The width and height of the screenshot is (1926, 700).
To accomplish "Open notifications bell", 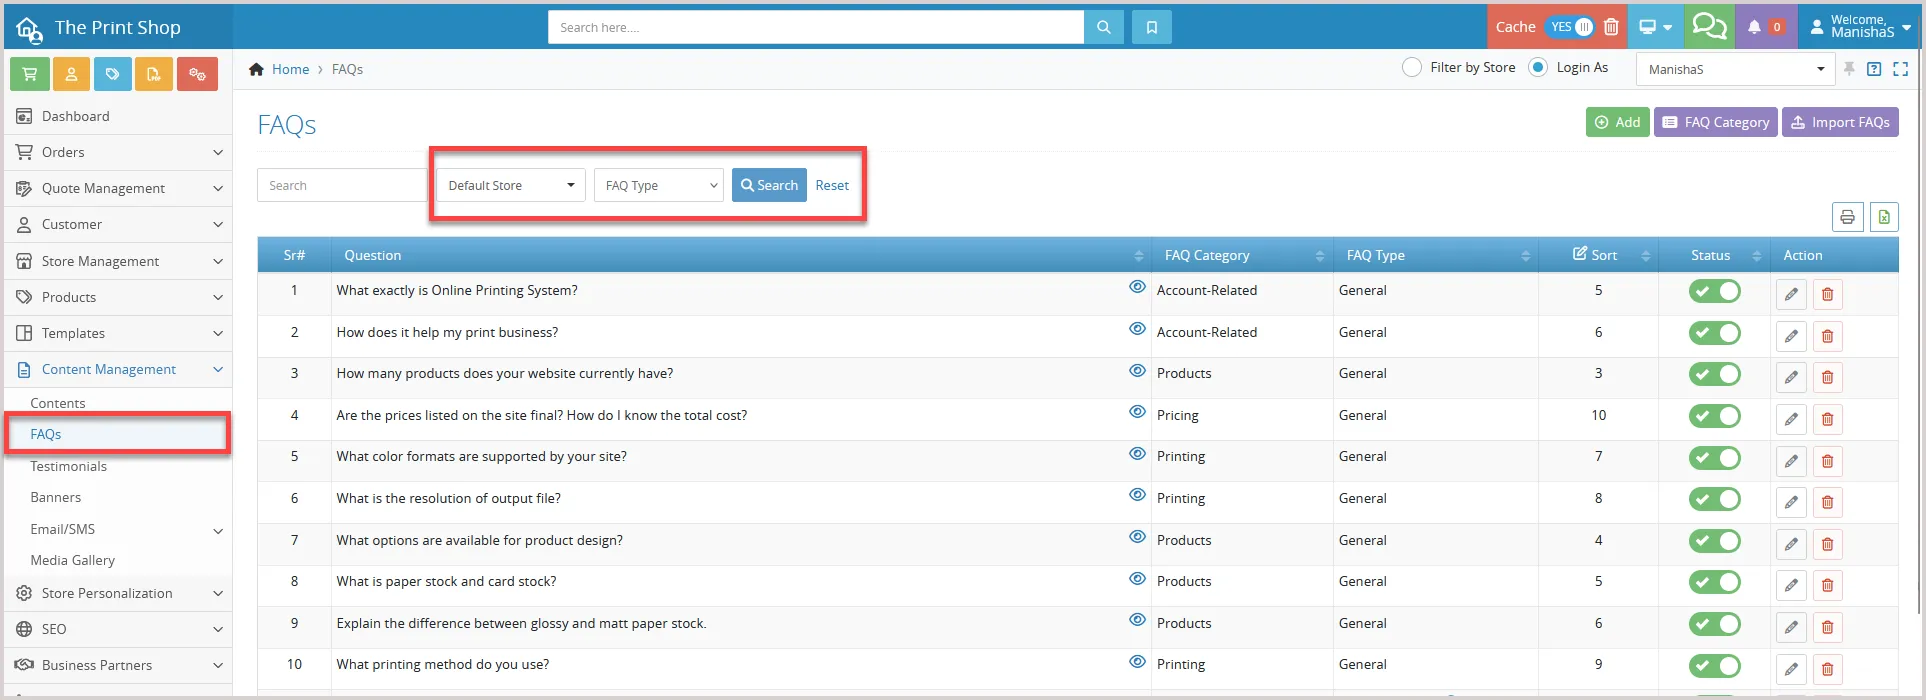I will [x=1754, y=27].
